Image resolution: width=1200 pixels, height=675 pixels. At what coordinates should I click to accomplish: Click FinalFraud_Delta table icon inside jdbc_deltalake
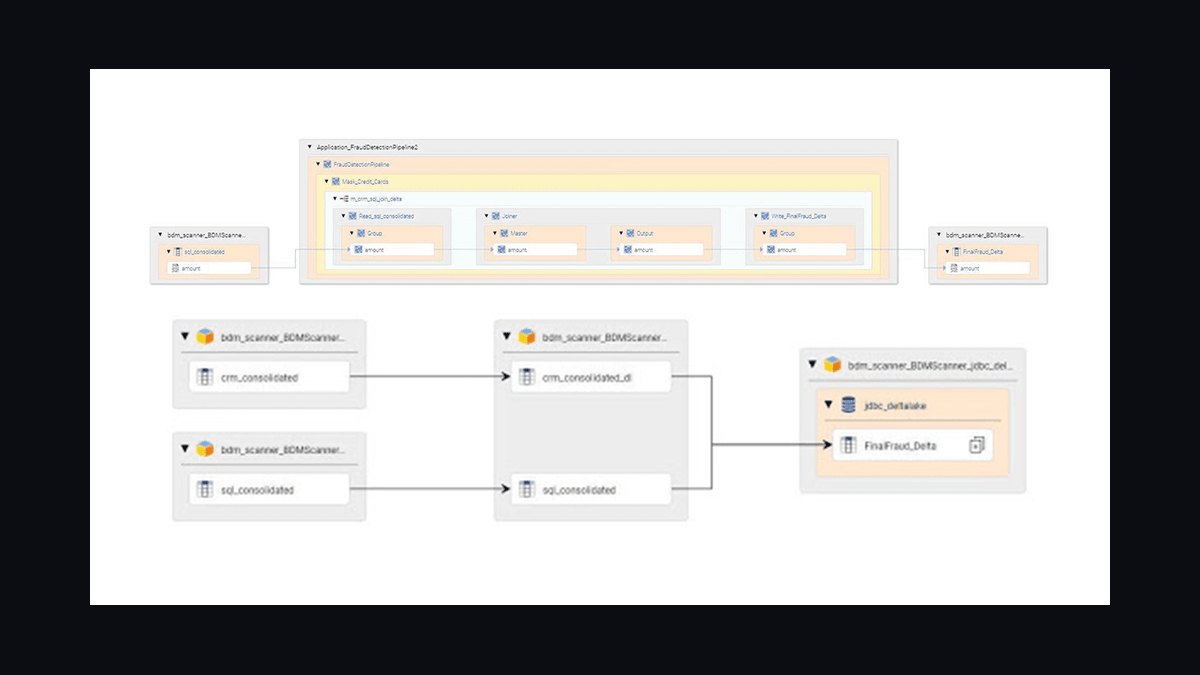pyautogui.click(x=848, y=445)
